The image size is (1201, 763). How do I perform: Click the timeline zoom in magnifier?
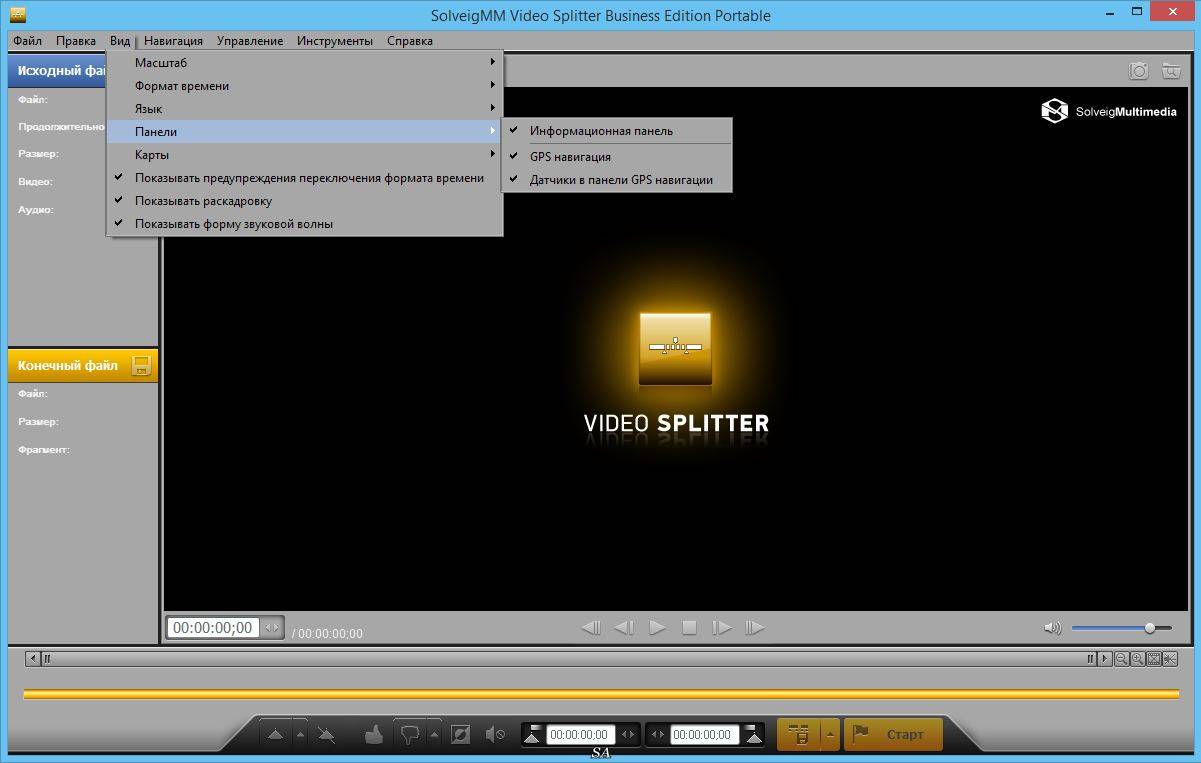(x=1138, y=659)
